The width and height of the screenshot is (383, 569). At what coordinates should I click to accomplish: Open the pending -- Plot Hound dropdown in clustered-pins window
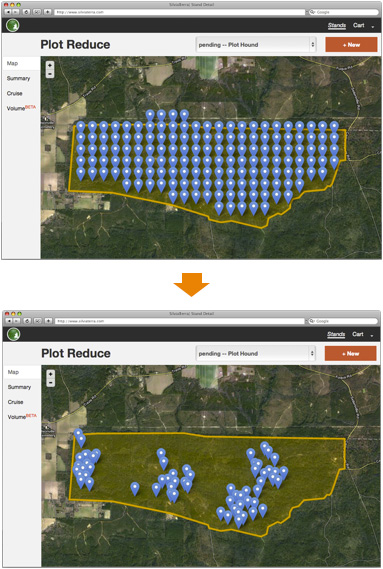[x=256, y=354]
